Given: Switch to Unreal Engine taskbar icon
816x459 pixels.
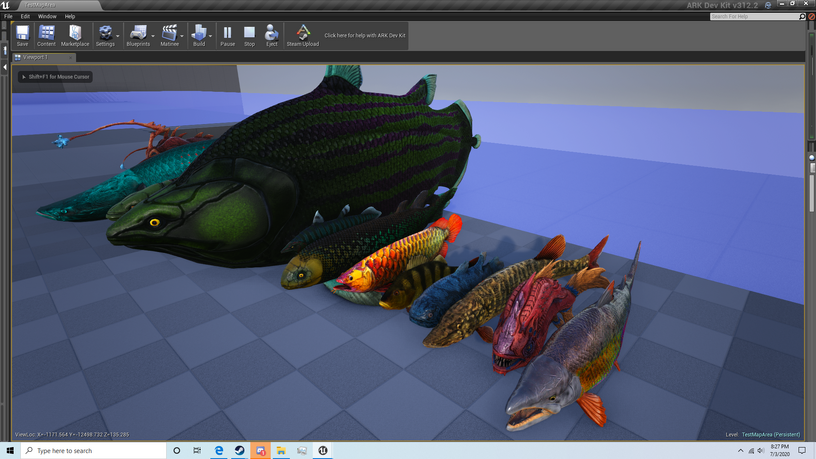Looking at the screenshot, I should click(323, 451).
